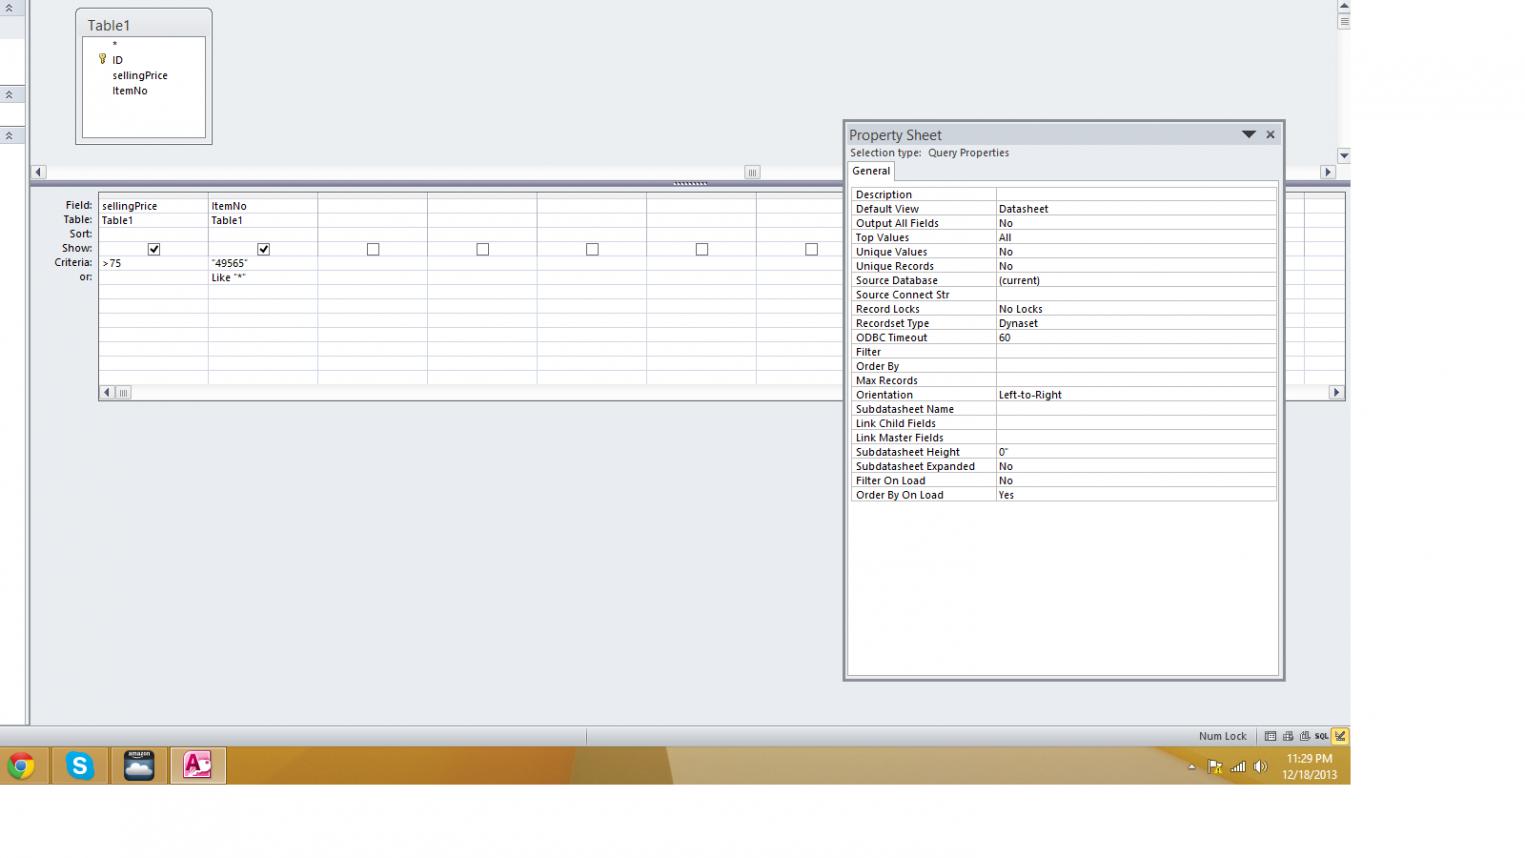Tick Show checkbox in second empty grid column

coord(483,249)
